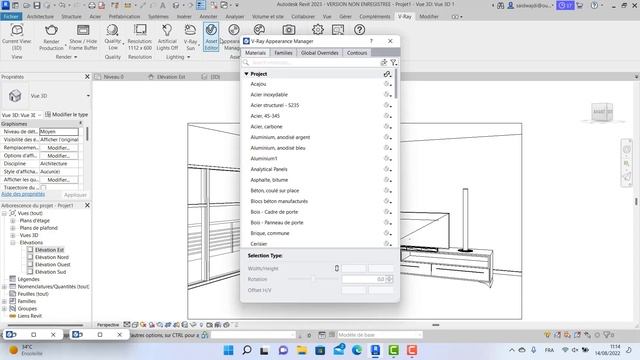Click the render region icon beside settings gear
The image size is (640, 360).
(338, 30)
